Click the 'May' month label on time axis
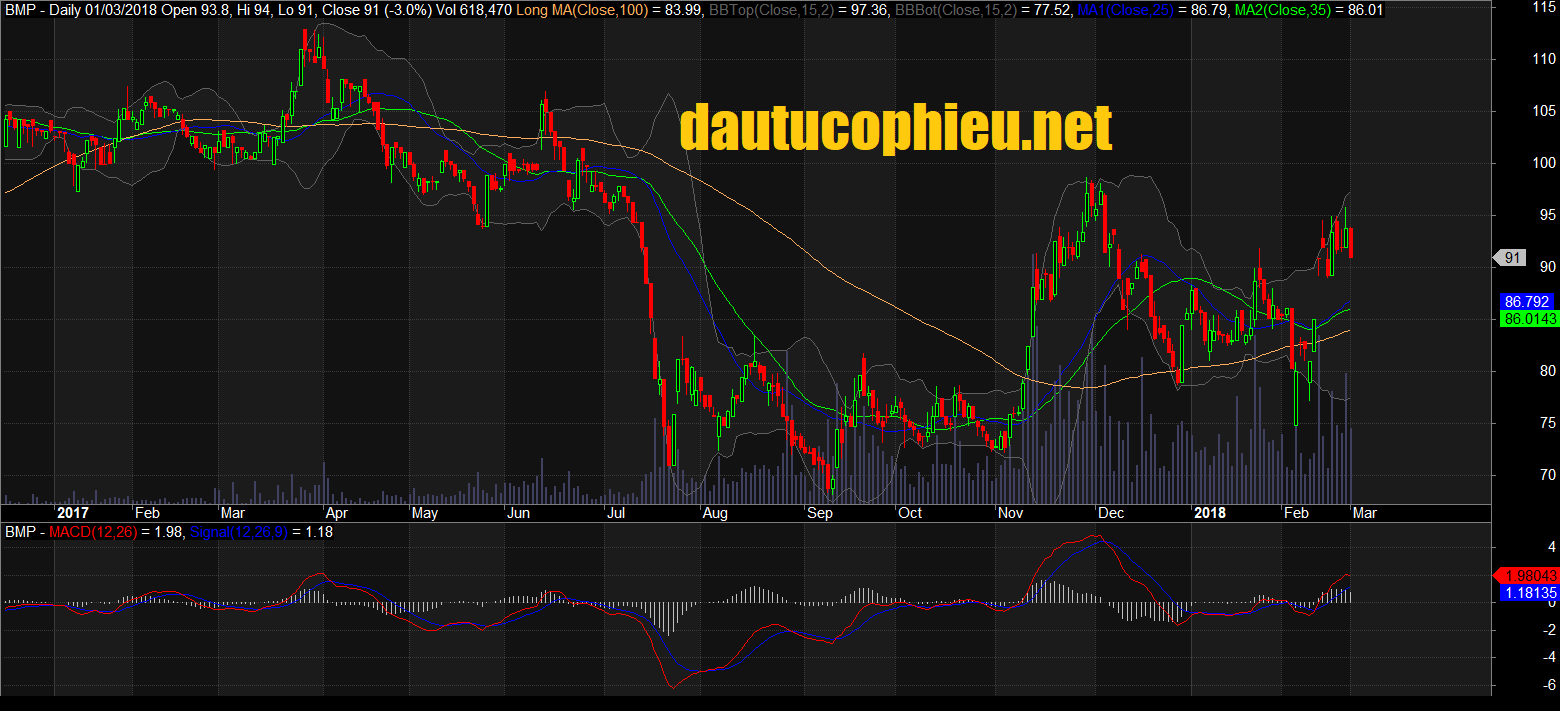 [425, 513]
